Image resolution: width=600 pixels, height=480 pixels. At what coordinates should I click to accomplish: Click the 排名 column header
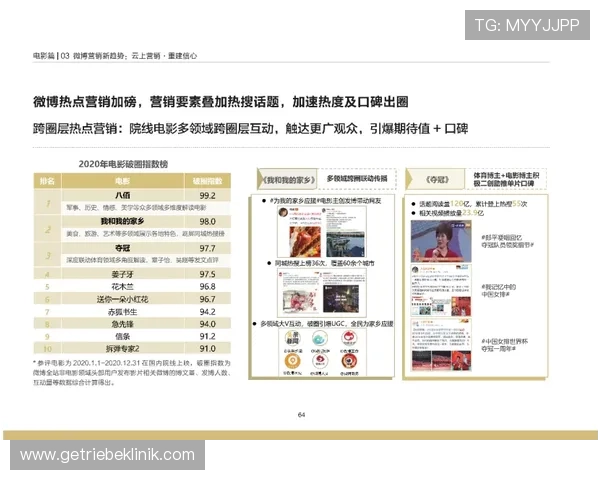47,181
